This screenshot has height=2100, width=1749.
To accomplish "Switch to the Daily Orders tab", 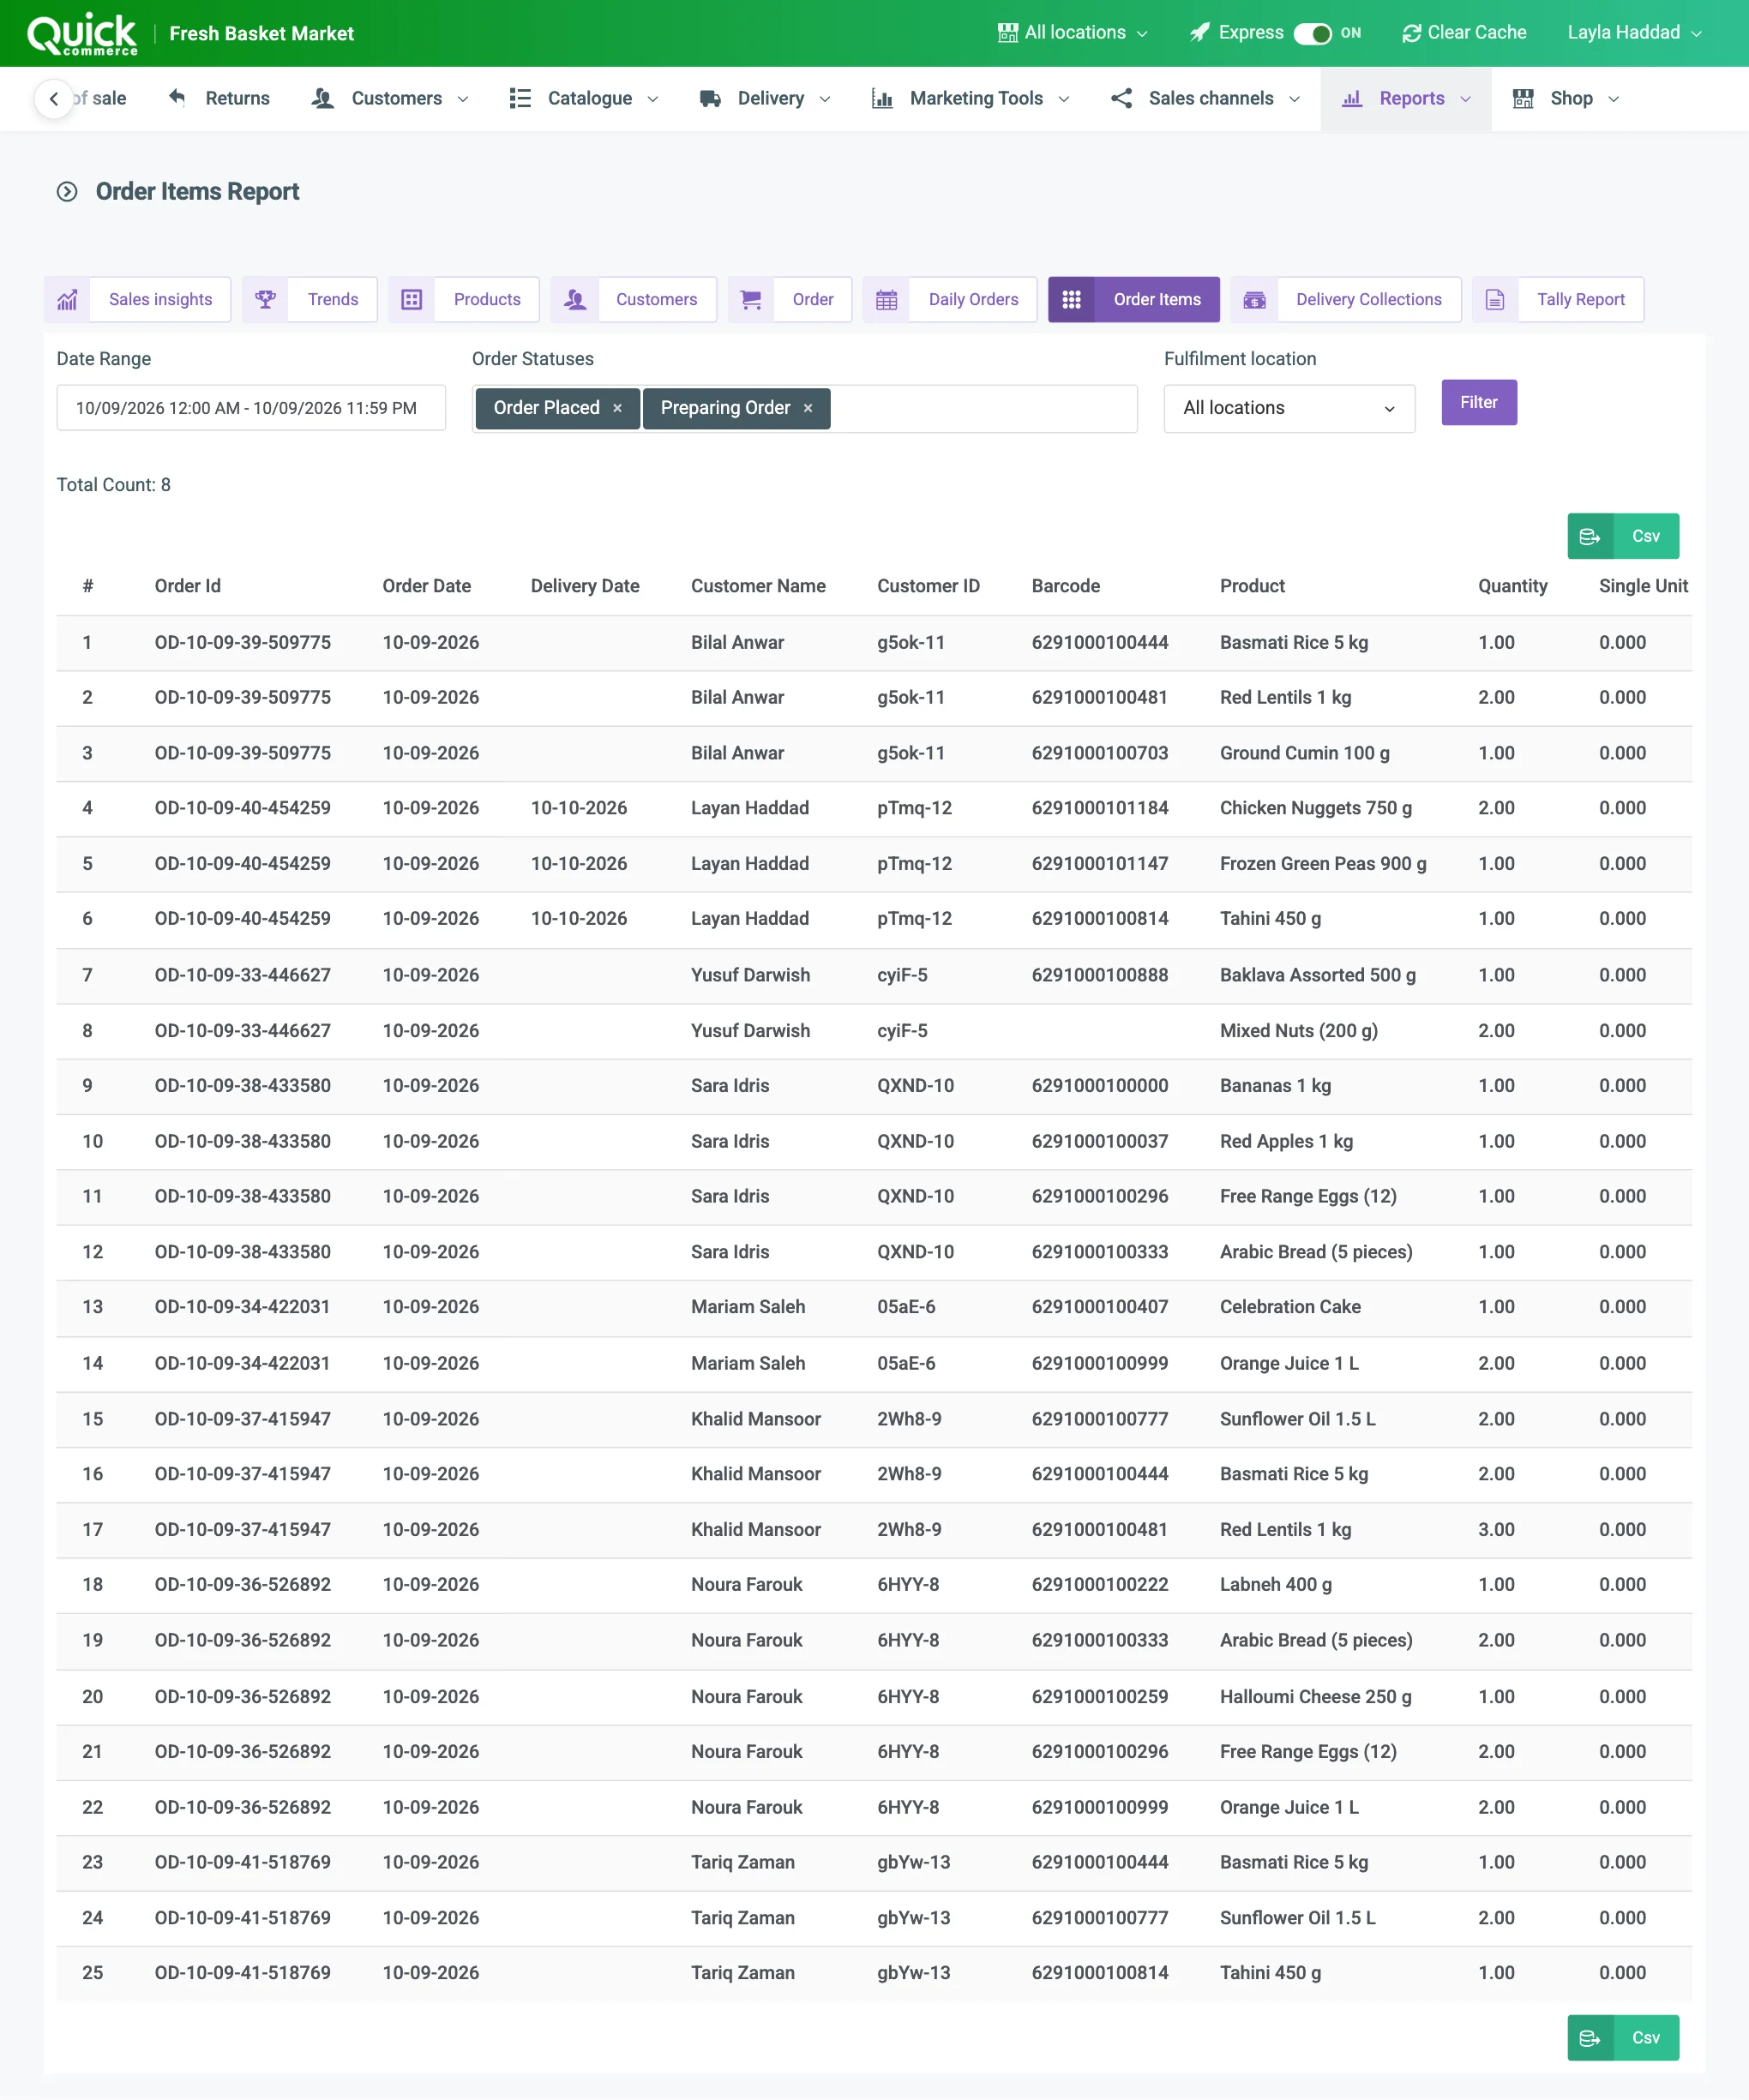I will click(x=950, y=299).
